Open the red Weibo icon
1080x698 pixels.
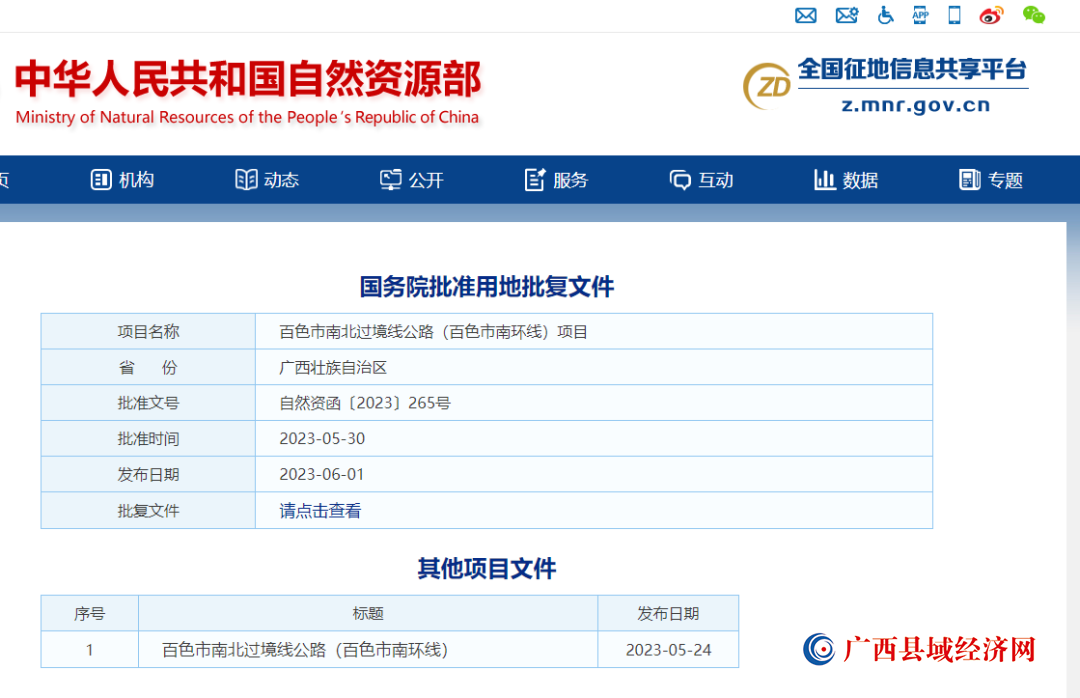[x=991, y=15]
